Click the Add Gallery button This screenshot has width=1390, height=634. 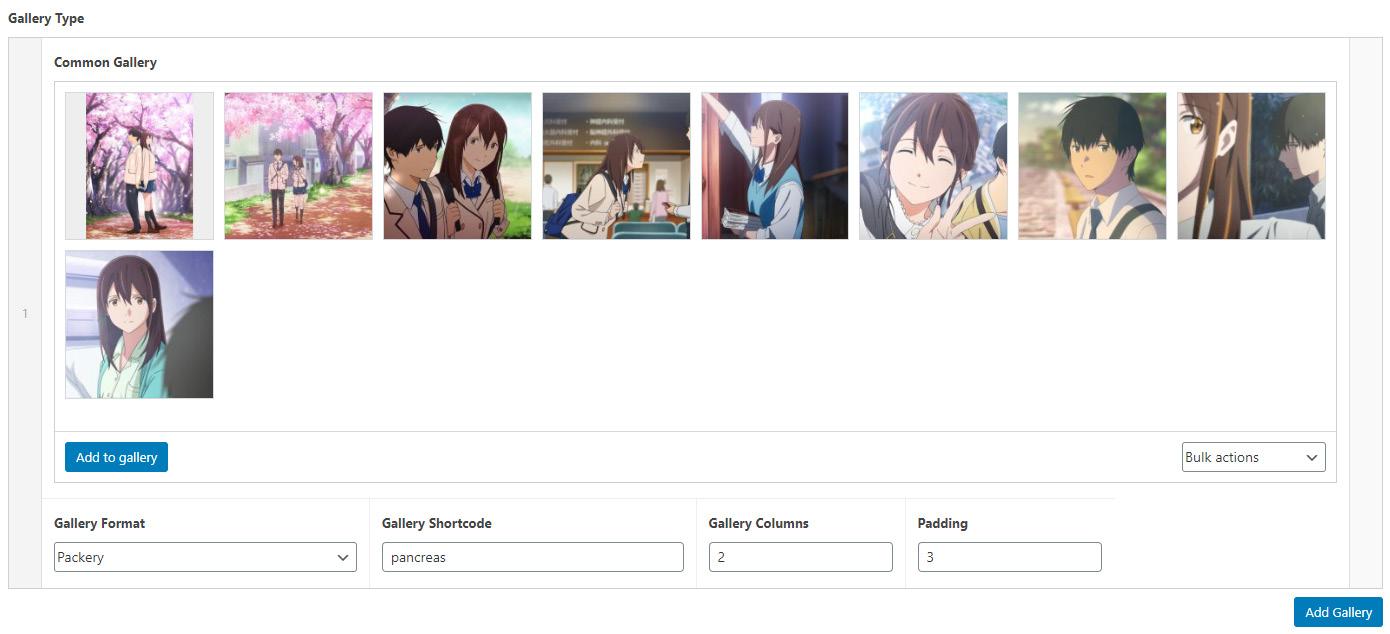click(1338, 612)
